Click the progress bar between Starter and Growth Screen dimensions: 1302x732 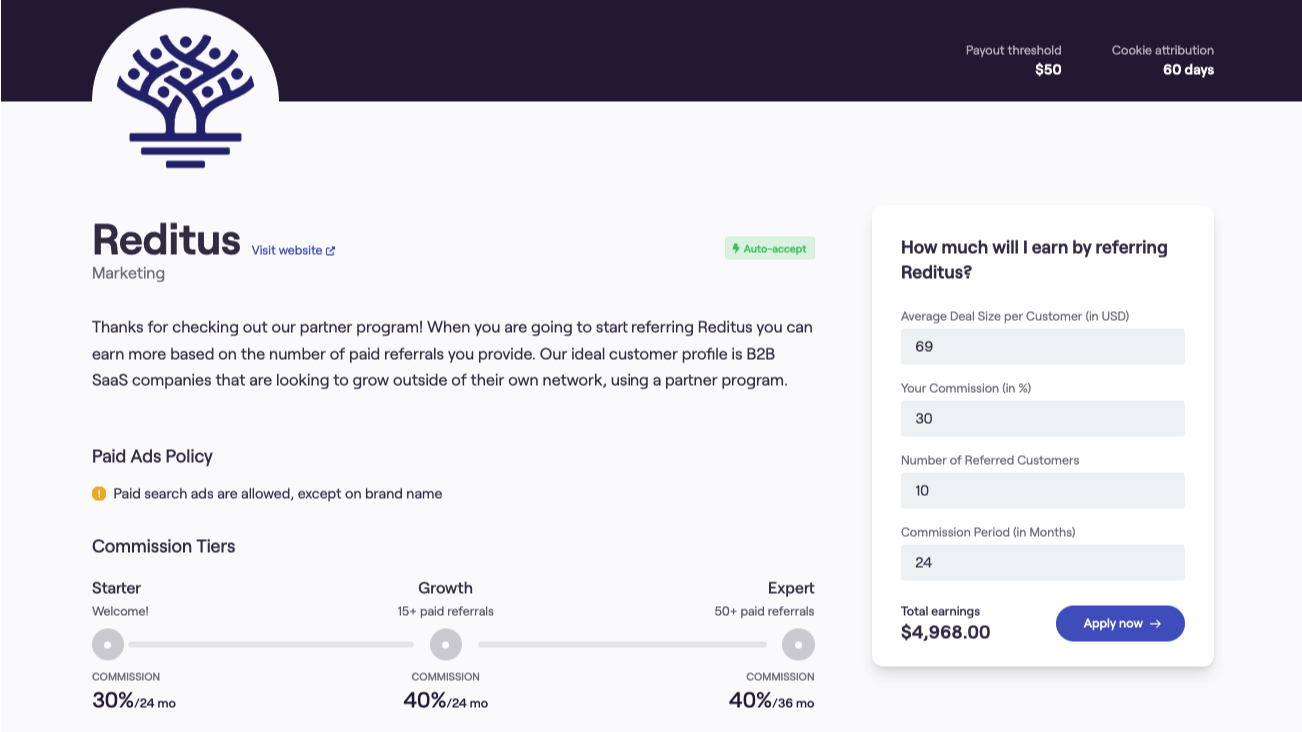[x=271, y=644]
